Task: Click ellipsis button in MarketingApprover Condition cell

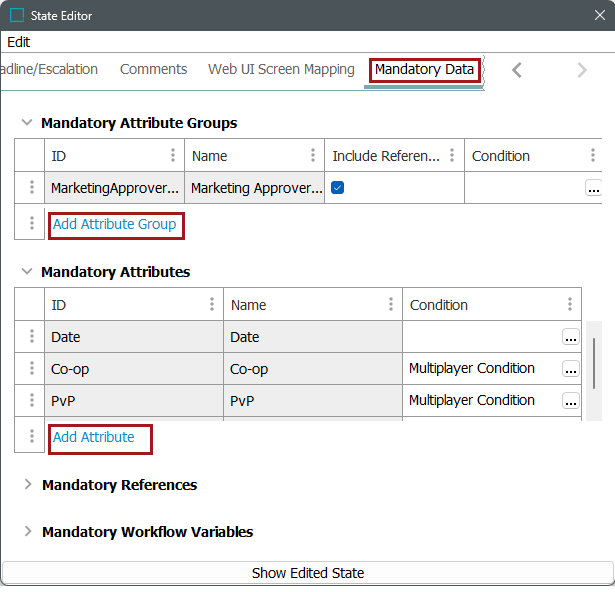Action: (x=593, y=188)
